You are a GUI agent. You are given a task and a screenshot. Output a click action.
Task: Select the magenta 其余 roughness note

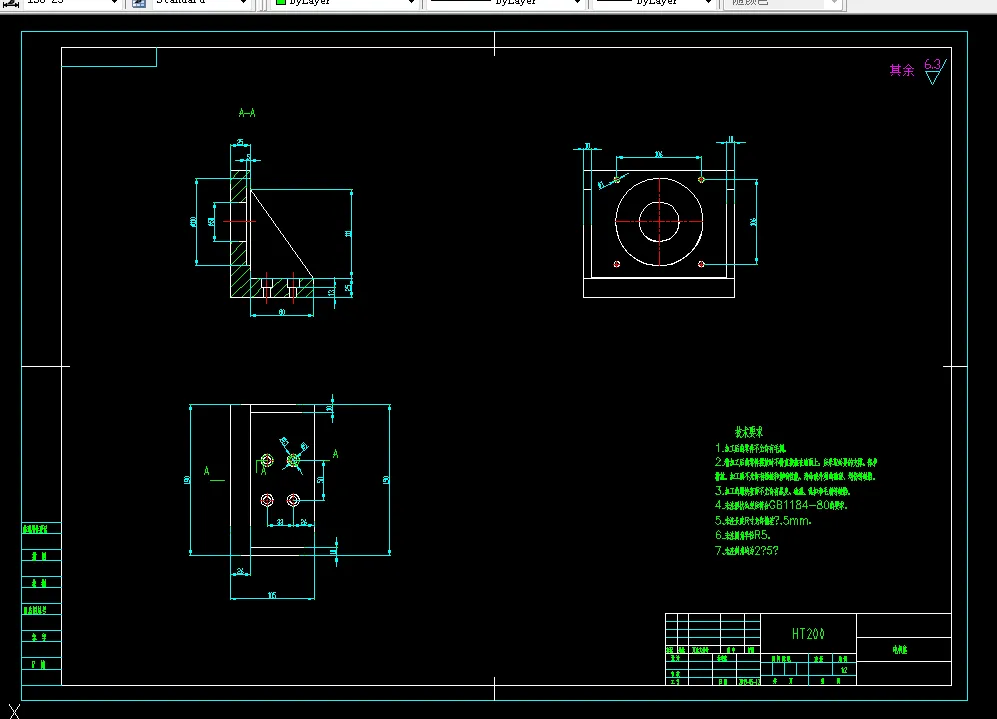[902, 70]
